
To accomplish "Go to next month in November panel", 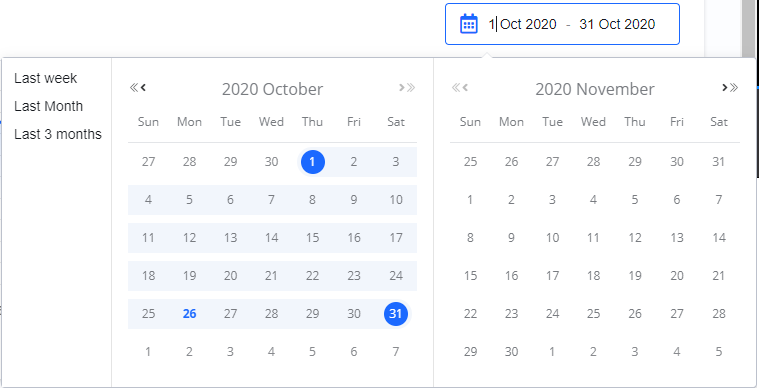I will pos(725,88).
